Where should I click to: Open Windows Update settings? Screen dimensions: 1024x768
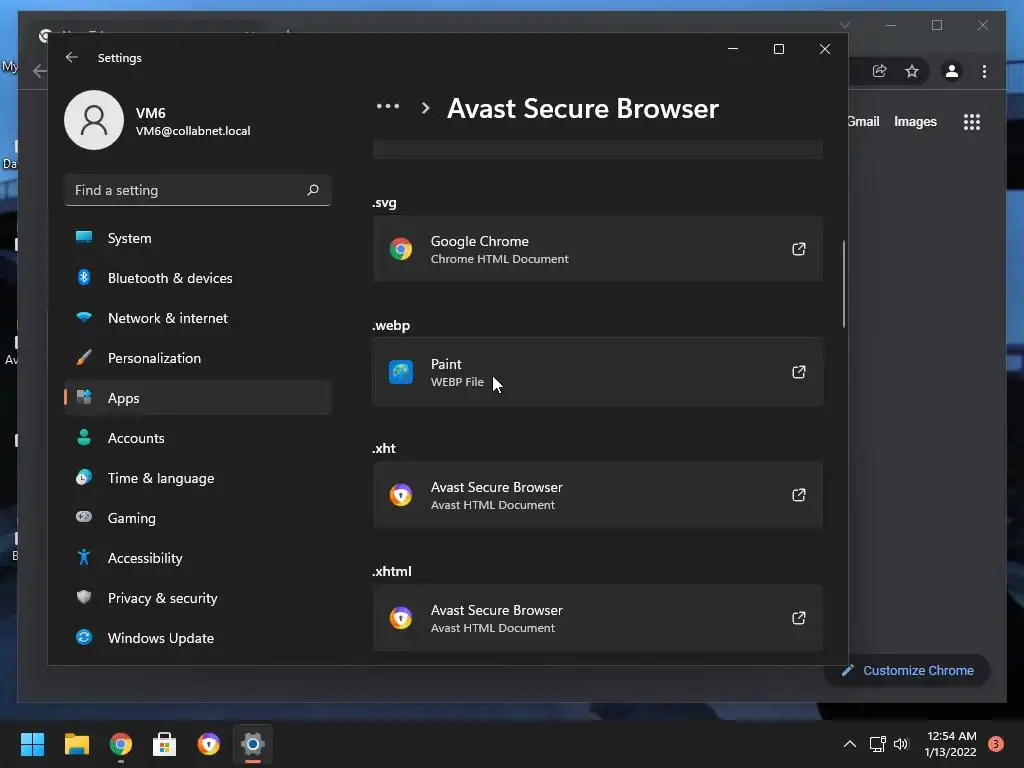click(198, 638)
